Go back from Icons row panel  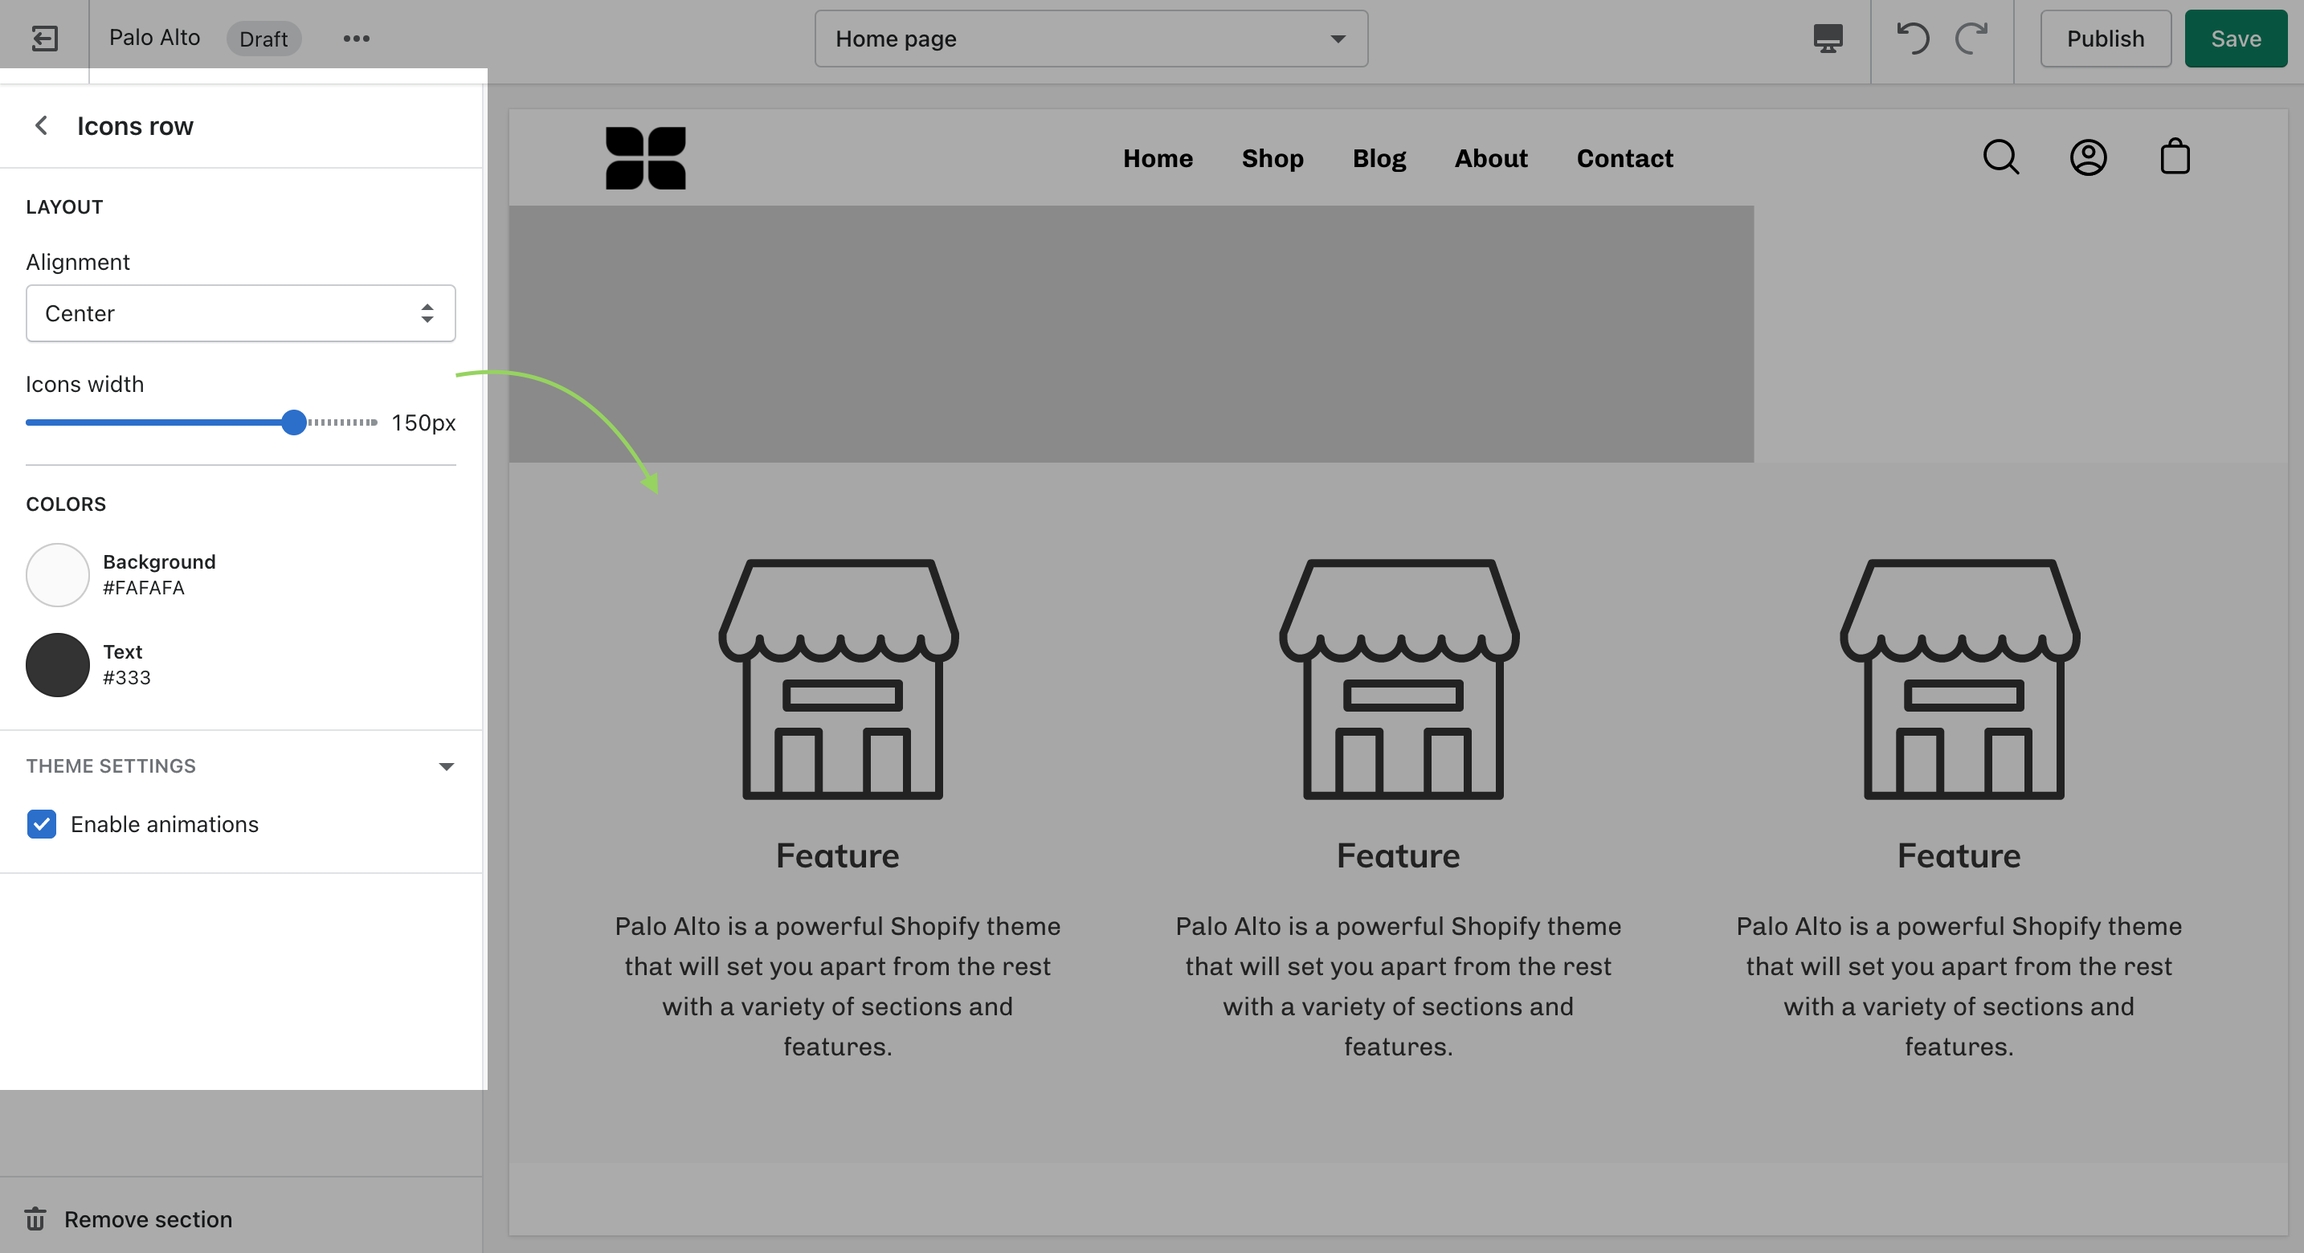[41, 125]
